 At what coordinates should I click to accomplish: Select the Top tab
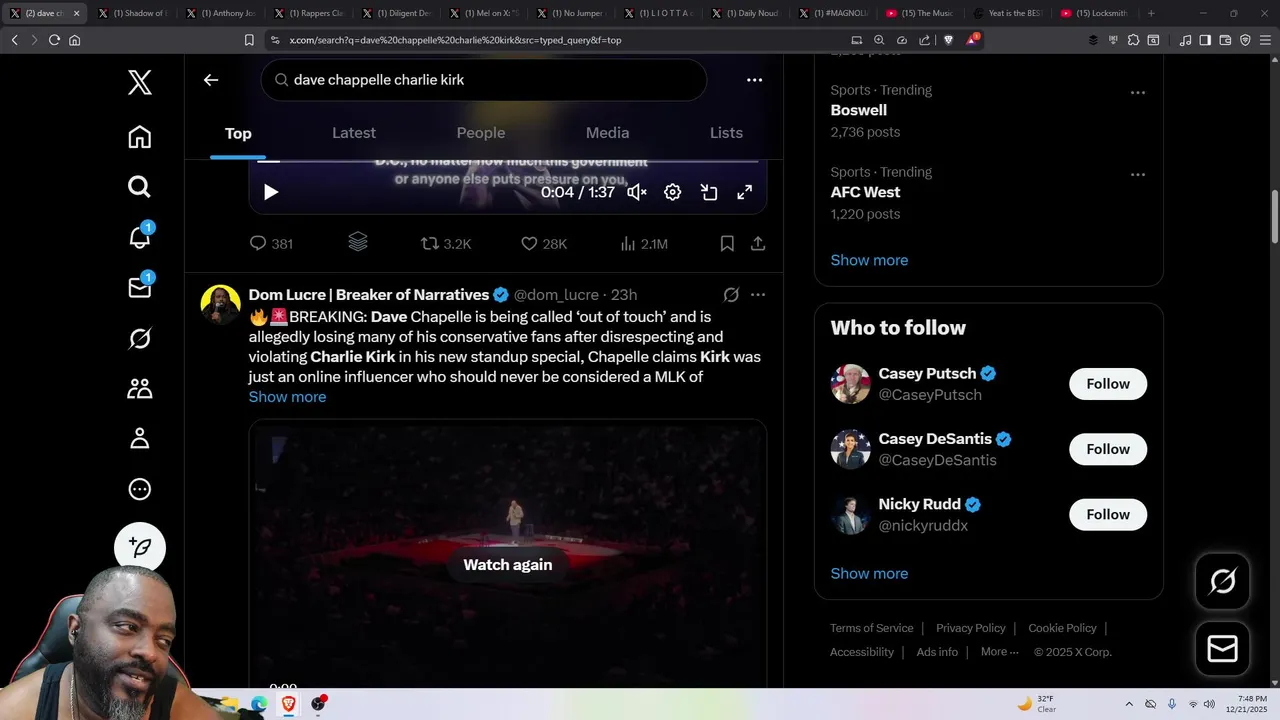238,133
